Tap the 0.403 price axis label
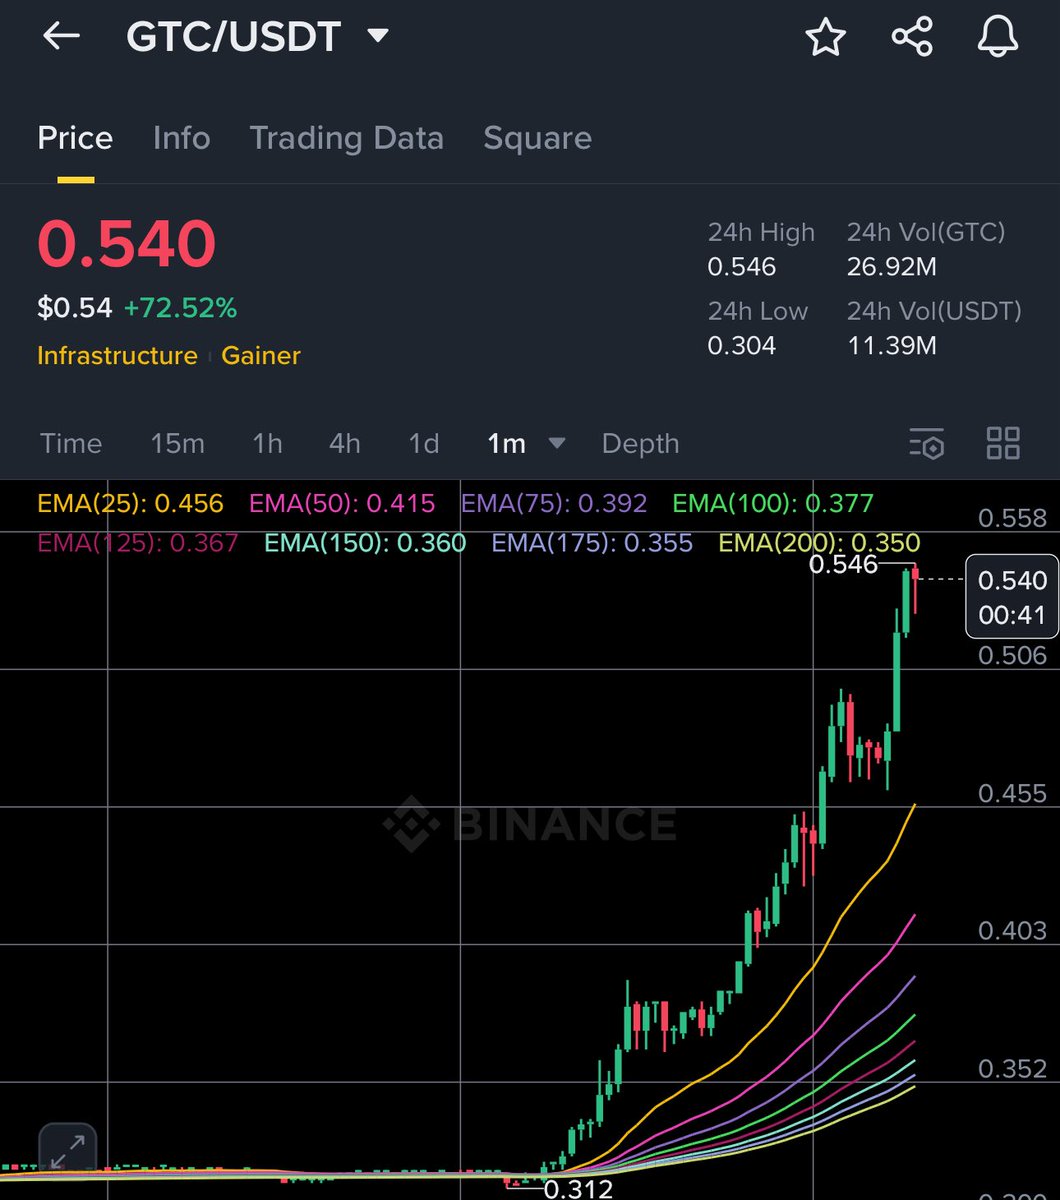Image resolution: width=1060 pixels, height=1200 pixels. click(x=1012, y=931)
